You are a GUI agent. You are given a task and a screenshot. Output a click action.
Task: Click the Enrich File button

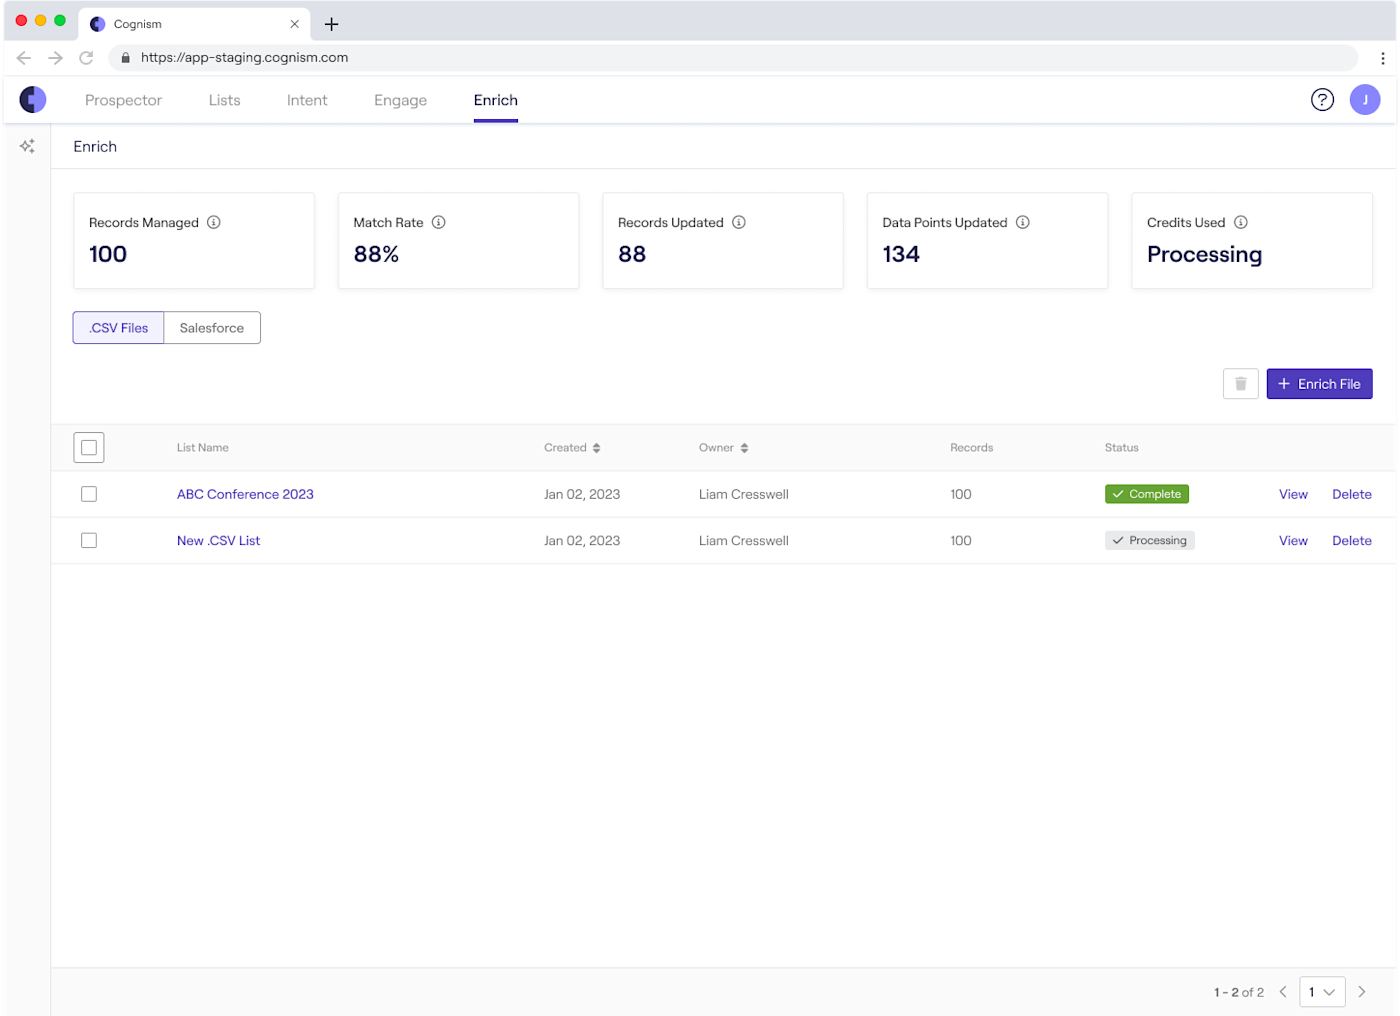(1319, 384)
